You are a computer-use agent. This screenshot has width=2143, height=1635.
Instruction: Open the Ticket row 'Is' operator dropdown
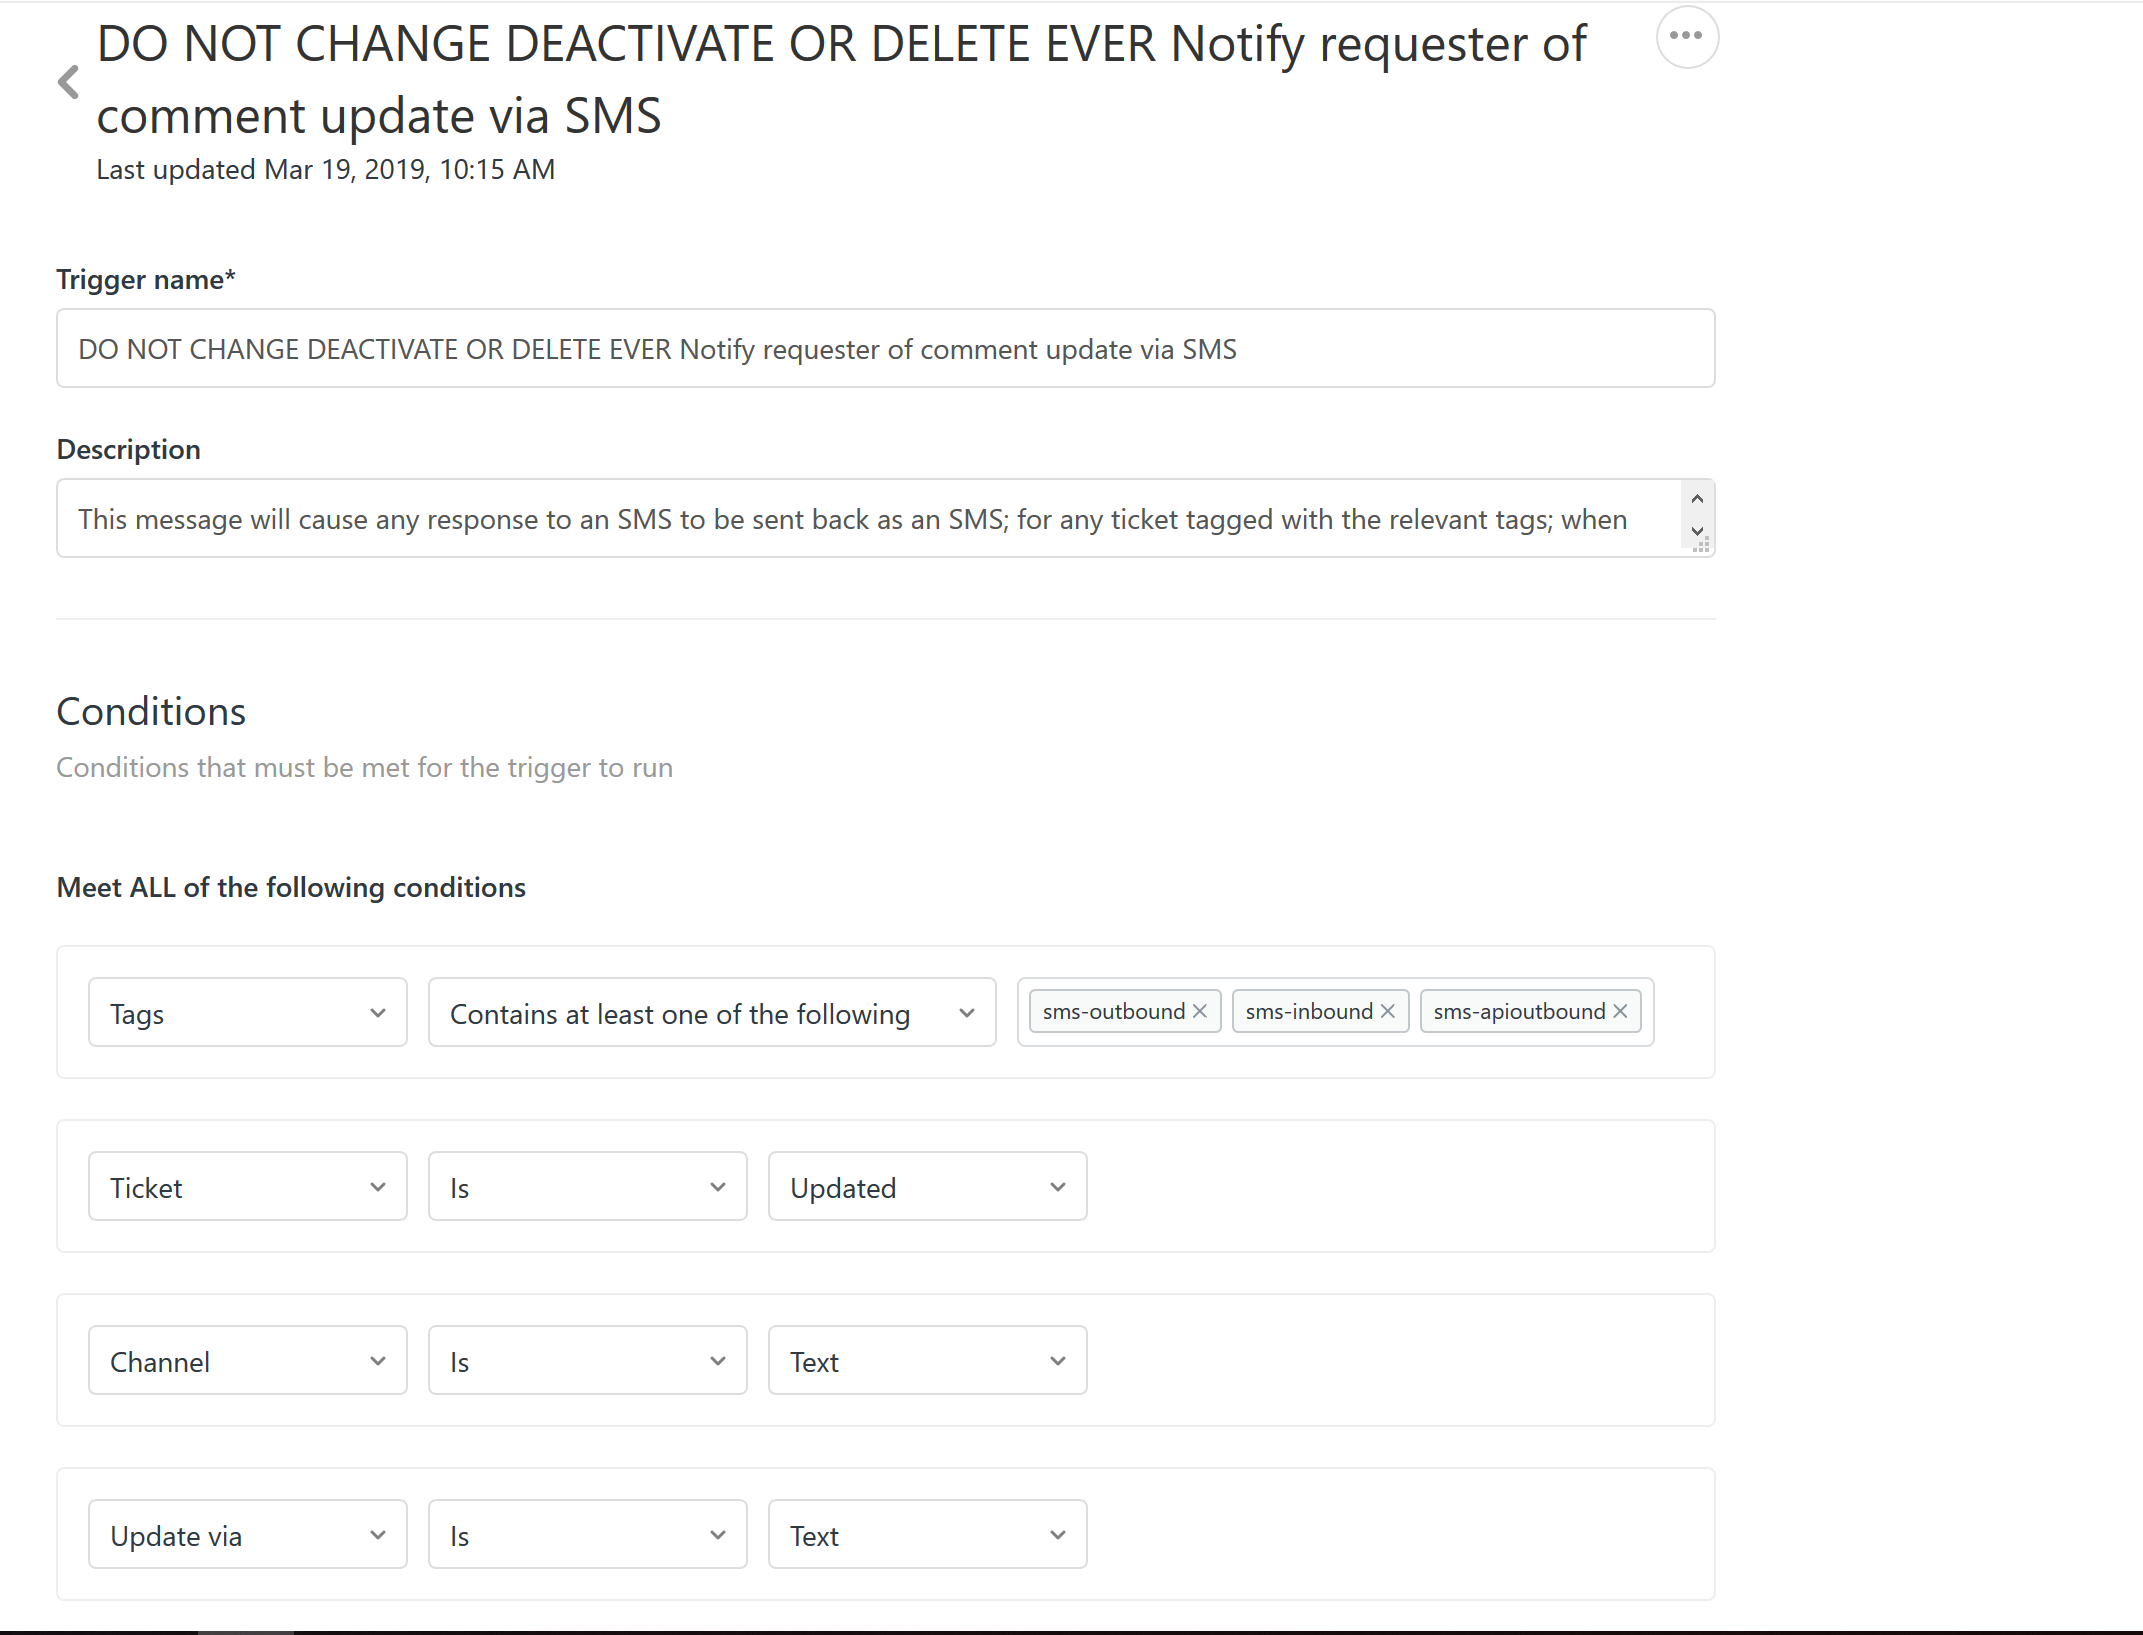tap(587, 1187)
